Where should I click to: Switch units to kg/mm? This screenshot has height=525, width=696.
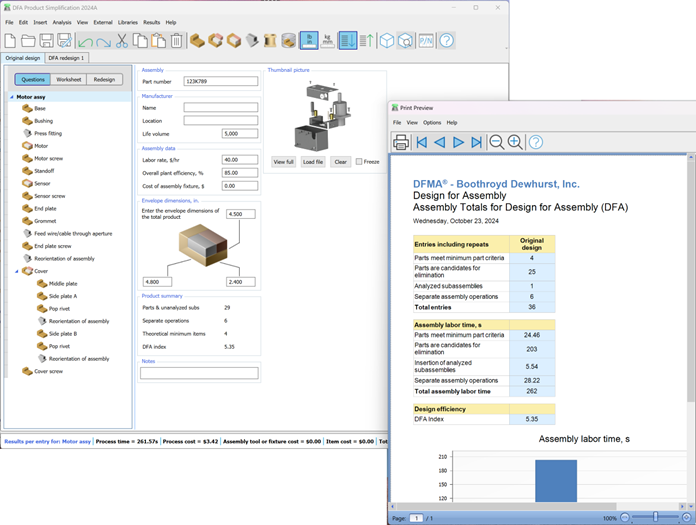[x=327, y=41]
